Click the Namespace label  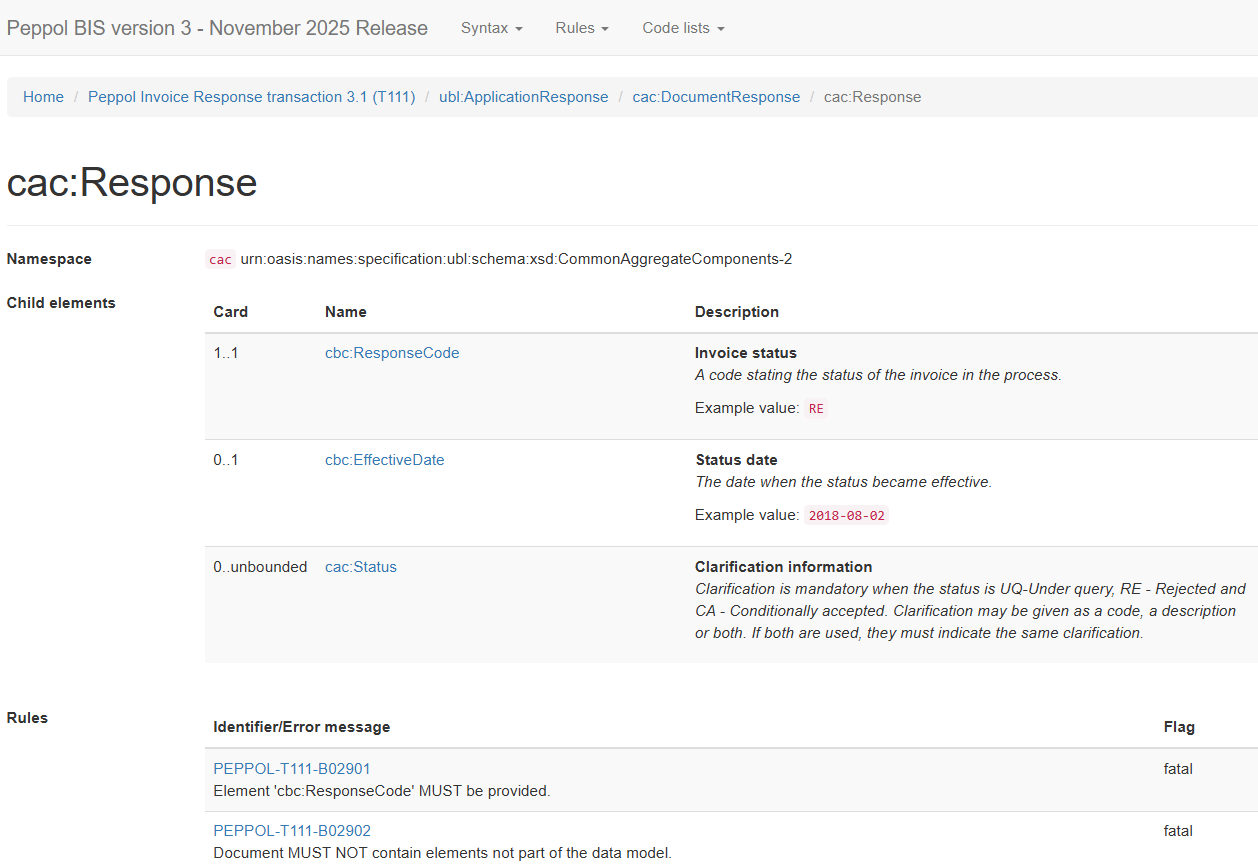(x=49, y=259)
